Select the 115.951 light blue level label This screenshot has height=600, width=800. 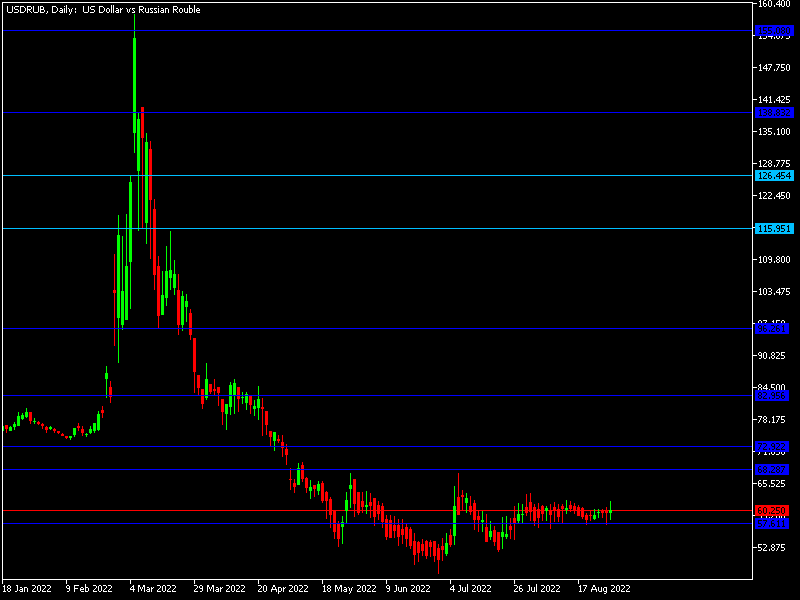pos(774,229)
